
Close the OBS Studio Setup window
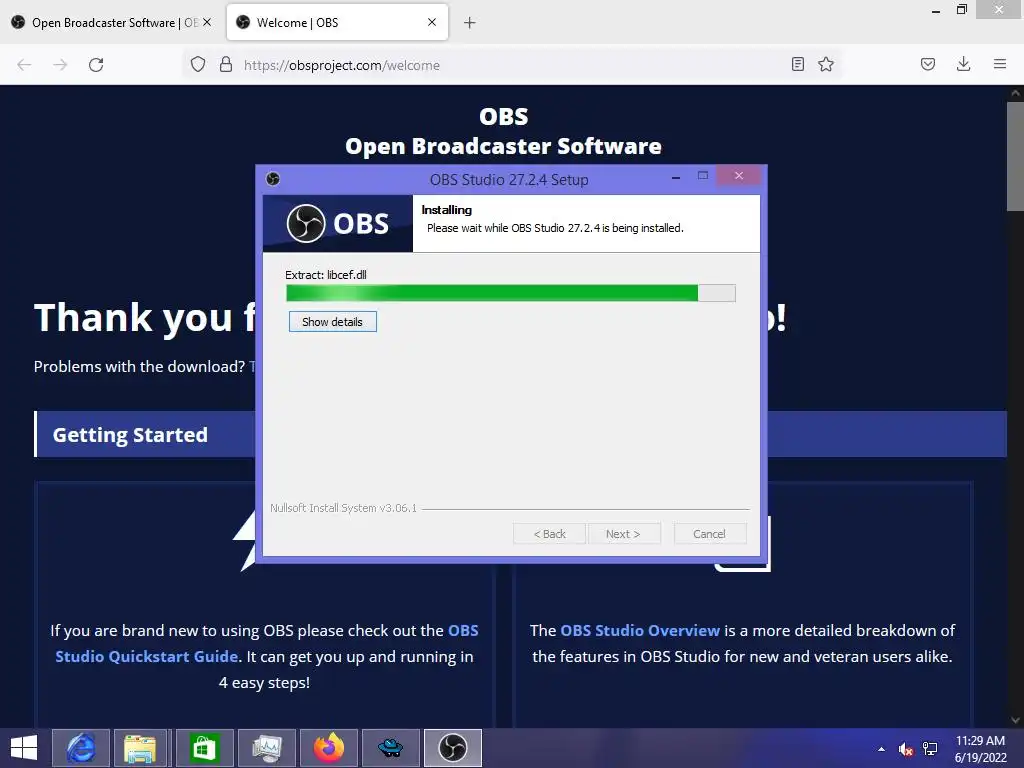coord(739,176)
